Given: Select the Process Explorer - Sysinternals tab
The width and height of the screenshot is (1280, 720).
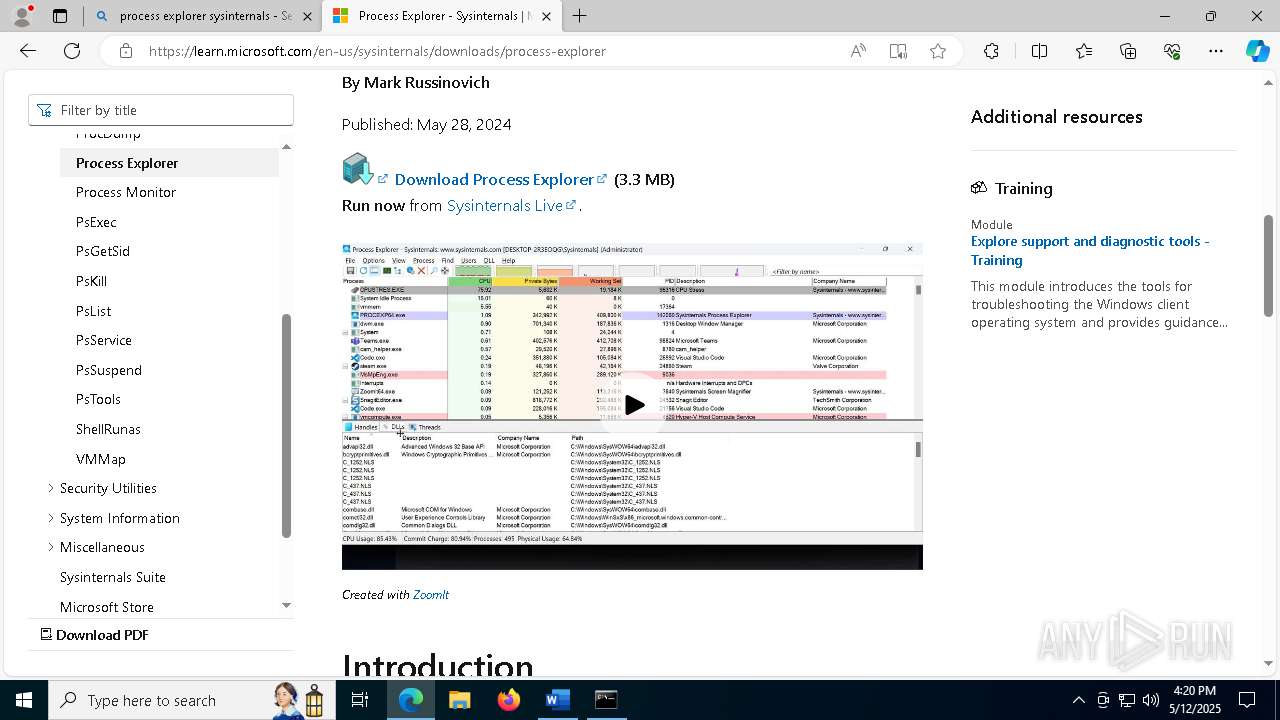Looking at the screenshot, I should pyautogui.click(x=435, y=16).
